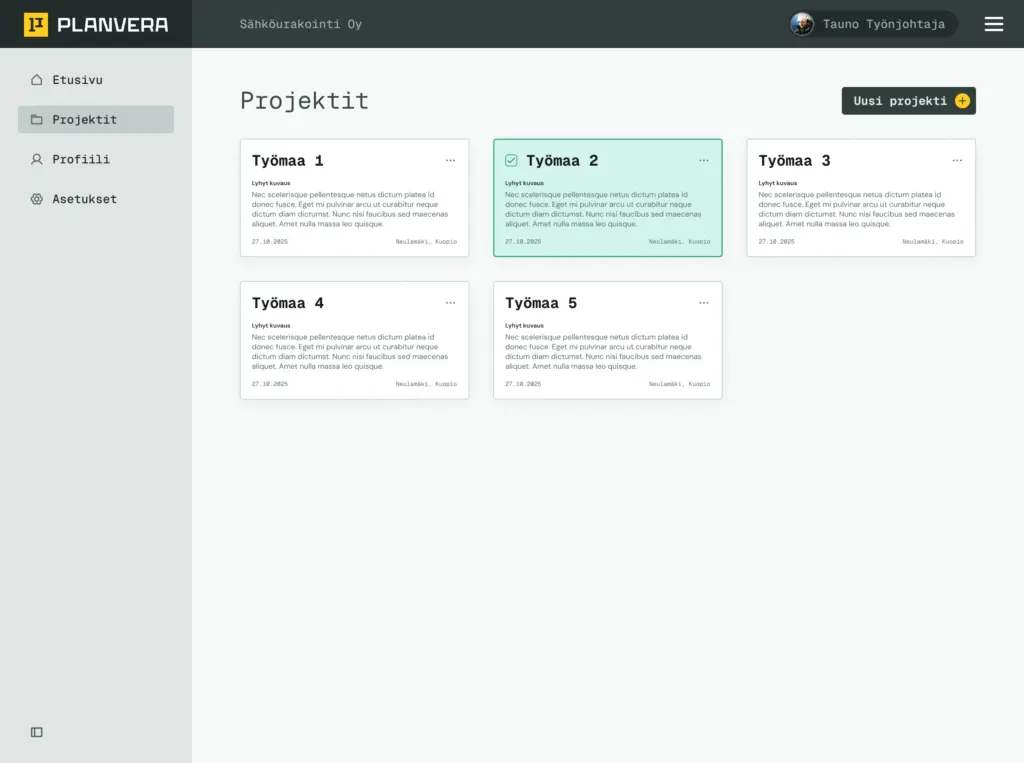This screenshot has width=1024, height=763.
Task: Expand options menu for Työmaa 5
Action: coord(704,303)
